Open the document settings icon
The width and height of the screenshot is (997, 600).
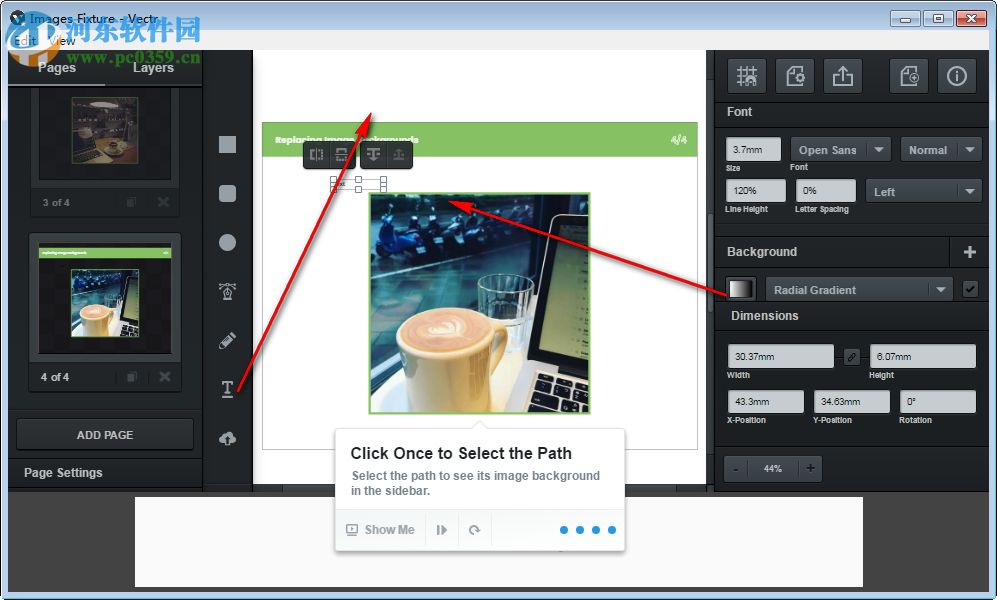(x=795, y=76)
